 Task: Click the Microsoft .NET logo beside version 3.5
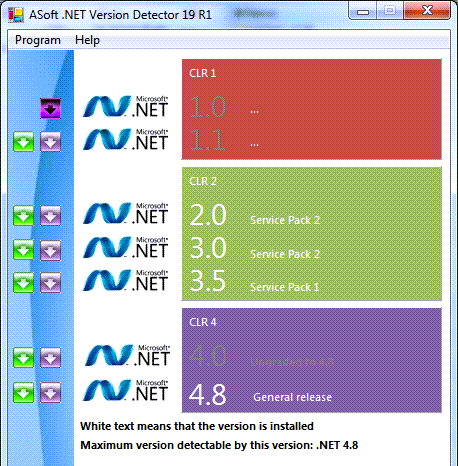point(126,281)
